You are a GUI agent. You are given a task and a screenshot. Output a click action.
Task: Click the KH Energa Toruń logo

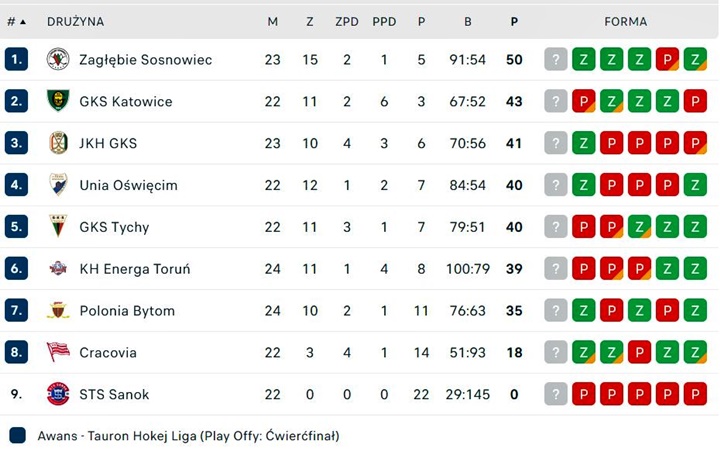tap(58, 269)
